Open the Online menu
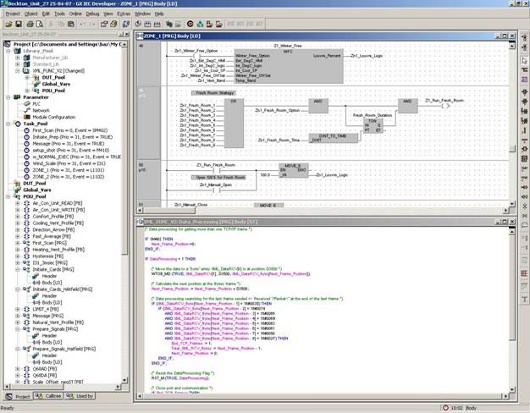The image size is (530, 413). click(x=75, y=14)
